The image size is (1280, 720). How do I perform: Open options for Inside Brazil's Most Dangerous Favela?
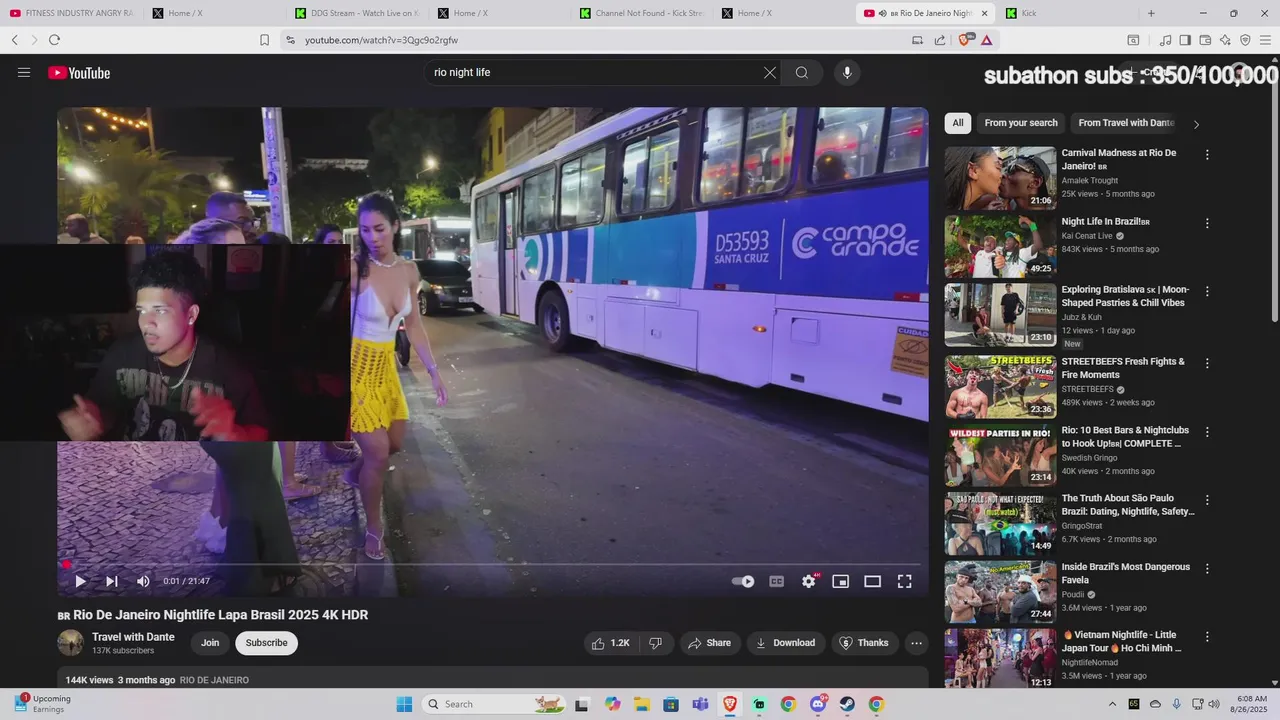[x=1207, y=568]
